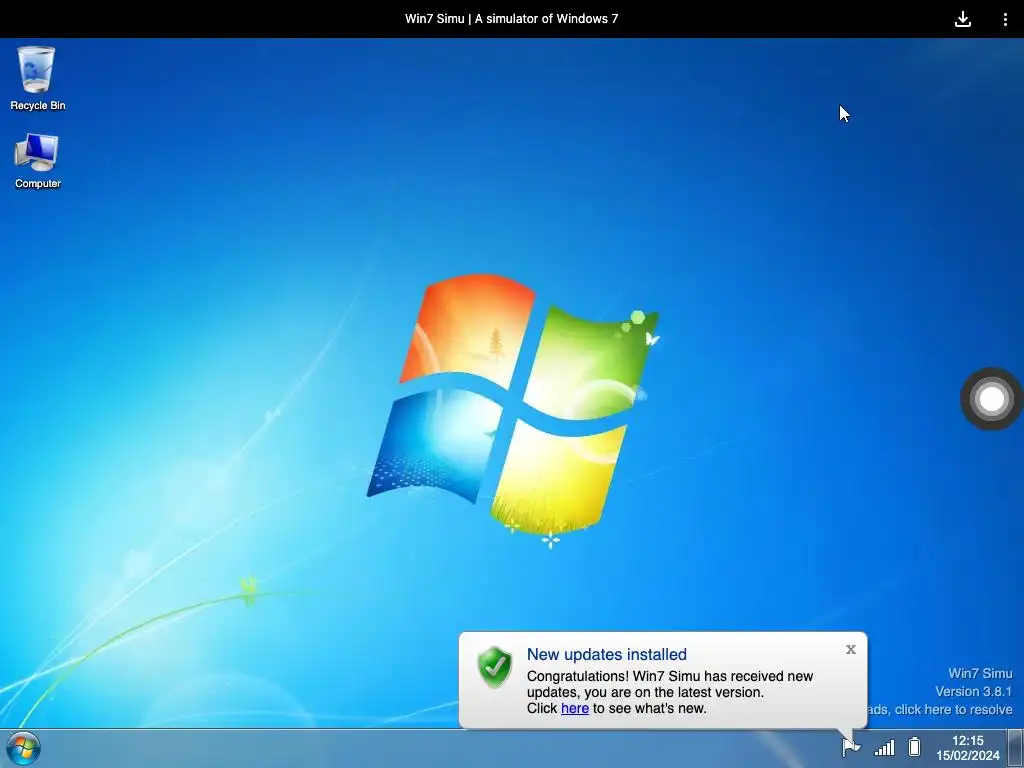The image size is (1024, 768).
Task: Select the Computer desktop icon
Action: [37, 161]
